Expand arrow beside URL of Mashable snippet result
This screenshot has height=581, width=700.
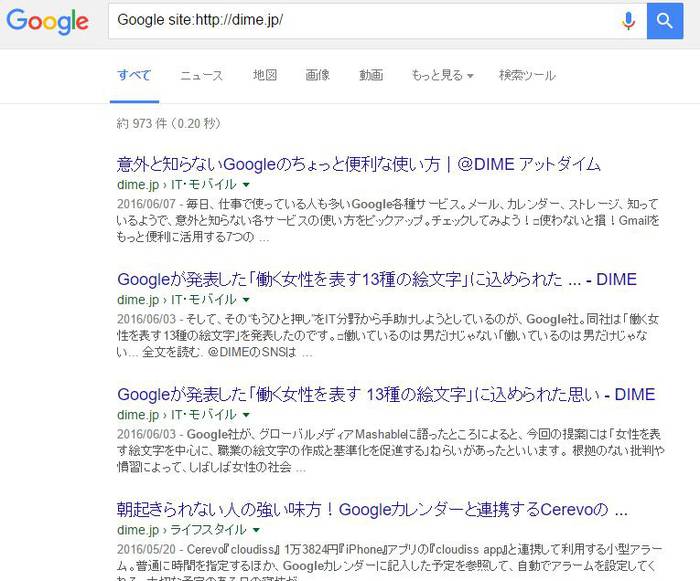[x=246, y=415]
